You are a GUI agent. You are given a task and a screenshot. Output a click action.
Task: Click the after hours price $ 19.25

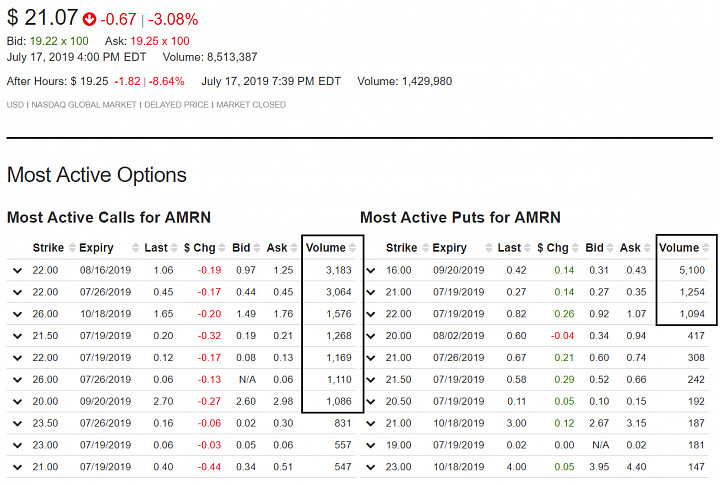(x=90, y=81)
